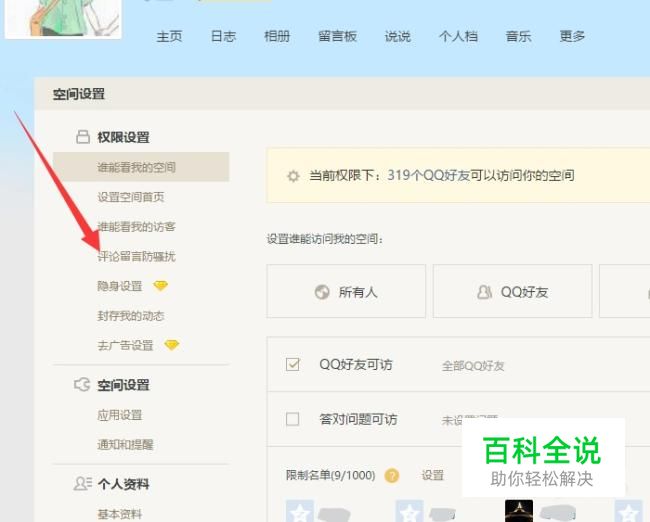Open 基本资料 in sidebar

point(119,514)
